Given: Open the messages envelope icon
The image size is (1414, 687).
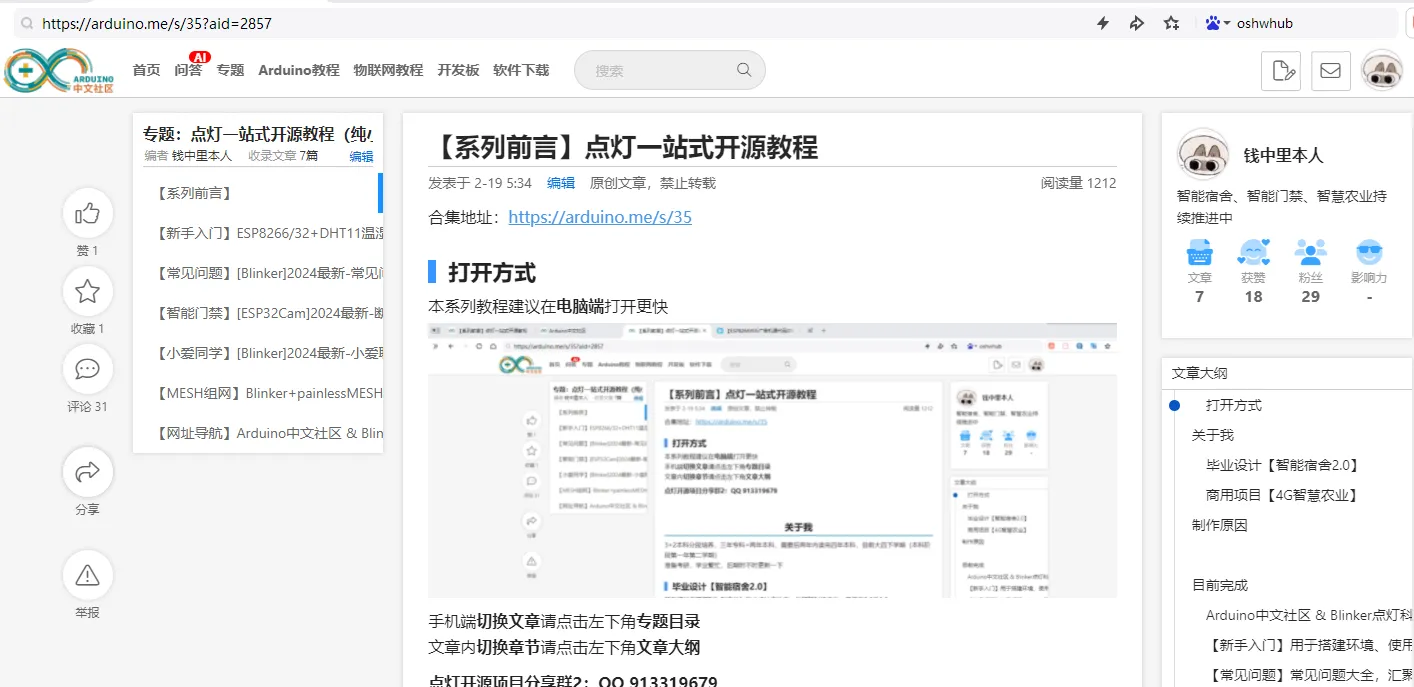Looking at the screenshot, I should tap(1330, 71).
